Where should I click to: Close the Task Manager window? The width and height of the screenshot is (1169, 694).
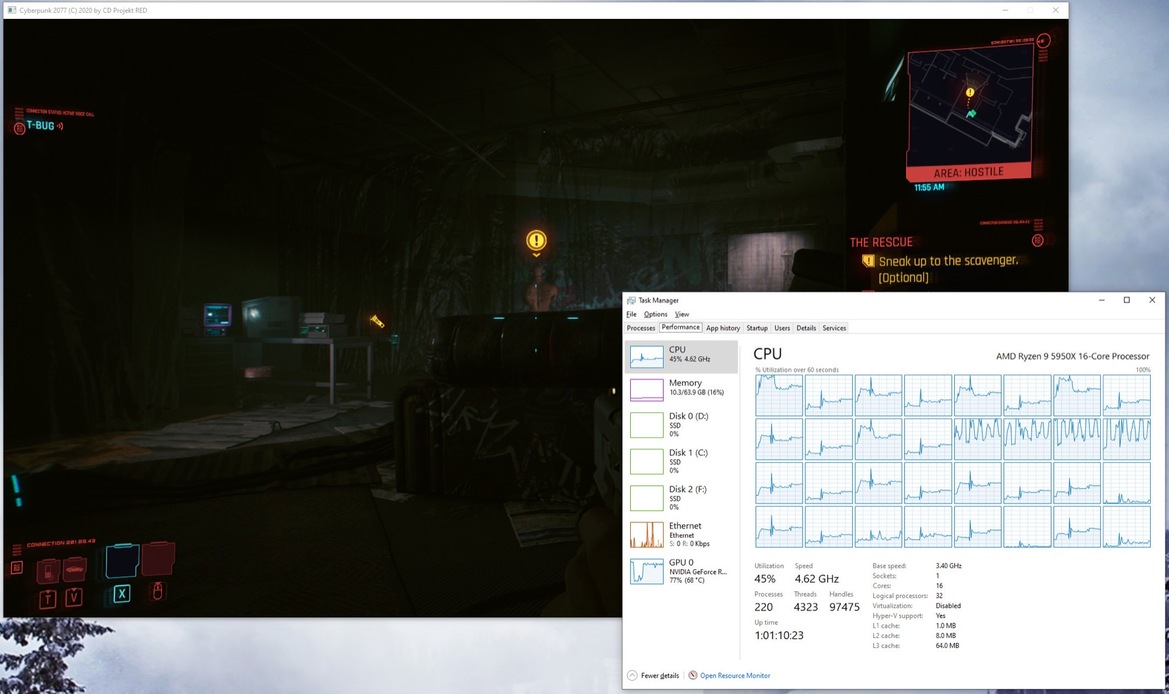click(x=1152, y=300)
